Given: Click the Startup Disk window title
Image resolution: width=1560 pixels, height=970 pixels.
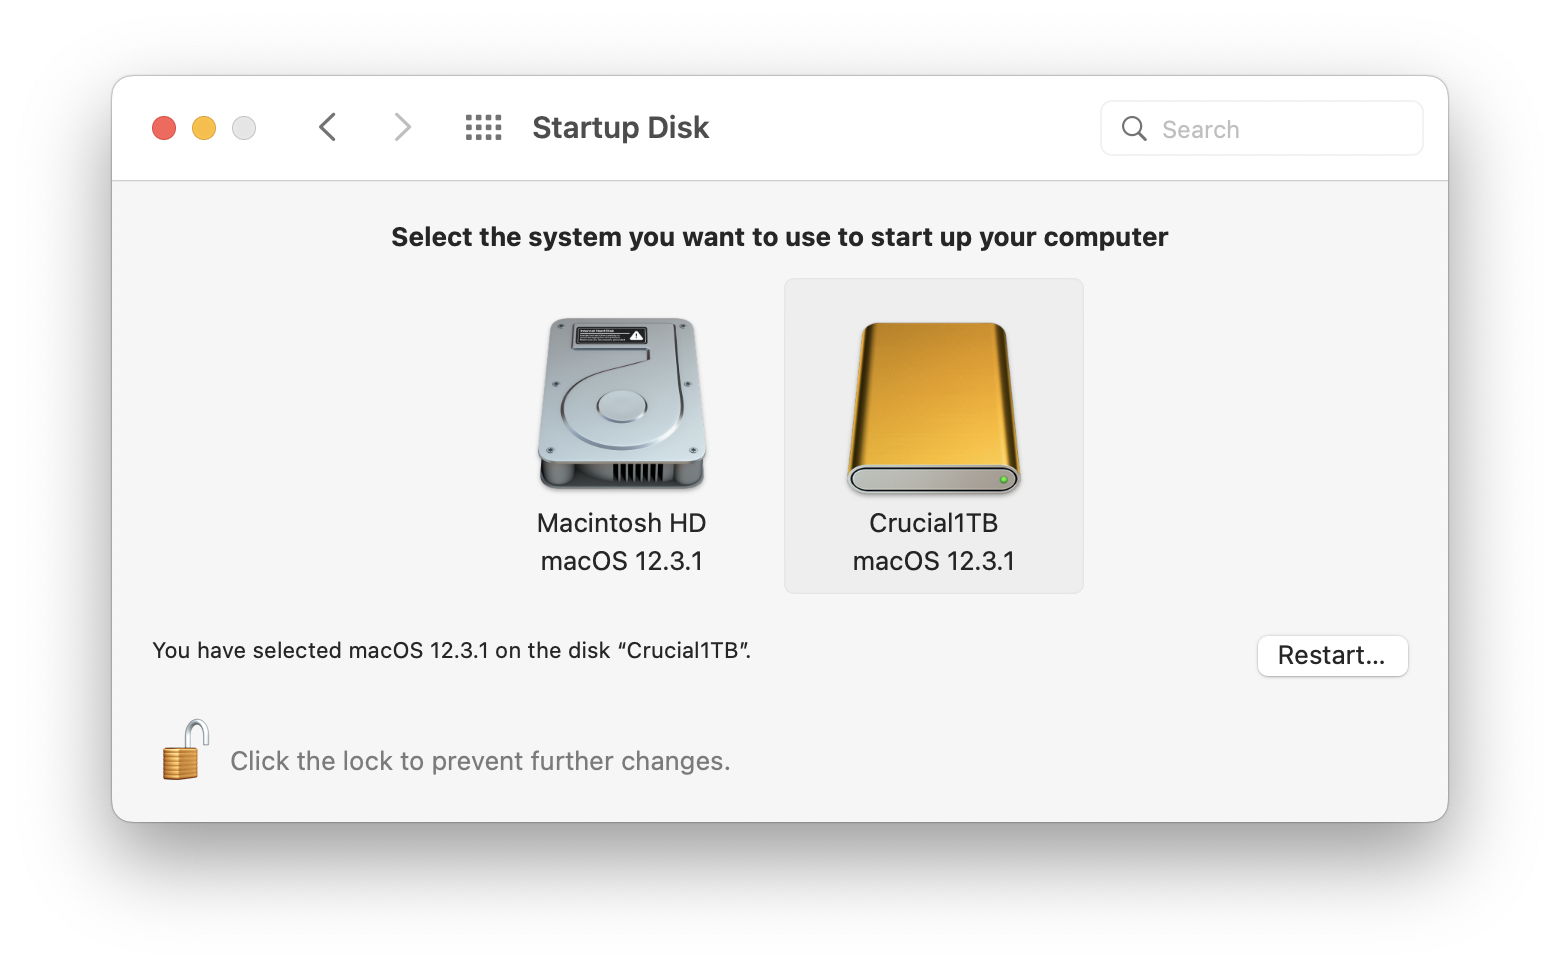Looking at the screenshot, I should pos(620,128).
